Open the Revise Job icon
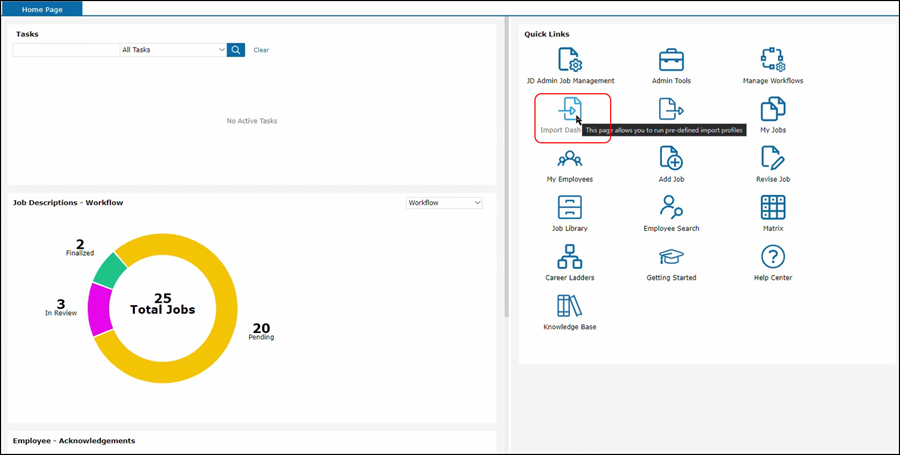 772,158
